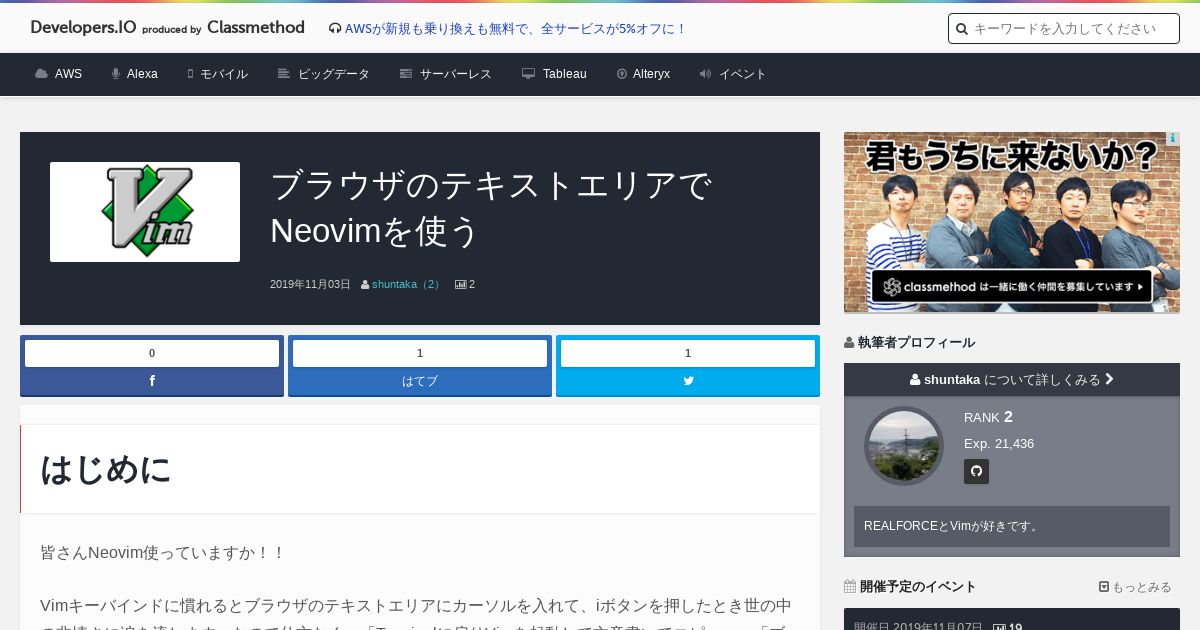Click the text 皆さんNeovim使っていますか！！
The height and width of the screenshot is (630, 1200).
163,552
